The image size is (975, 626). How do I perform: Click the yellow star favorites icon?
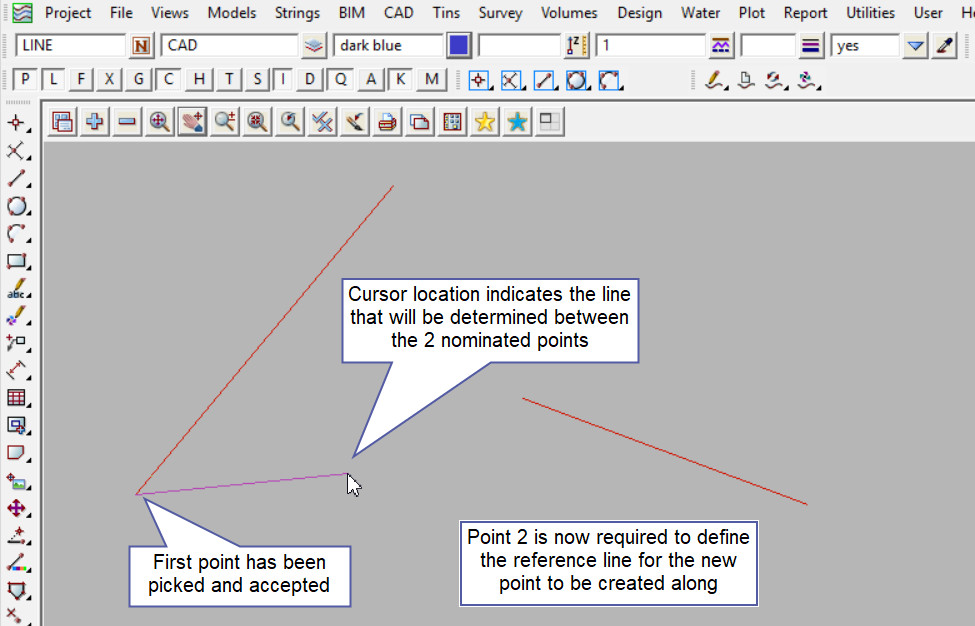485,122
